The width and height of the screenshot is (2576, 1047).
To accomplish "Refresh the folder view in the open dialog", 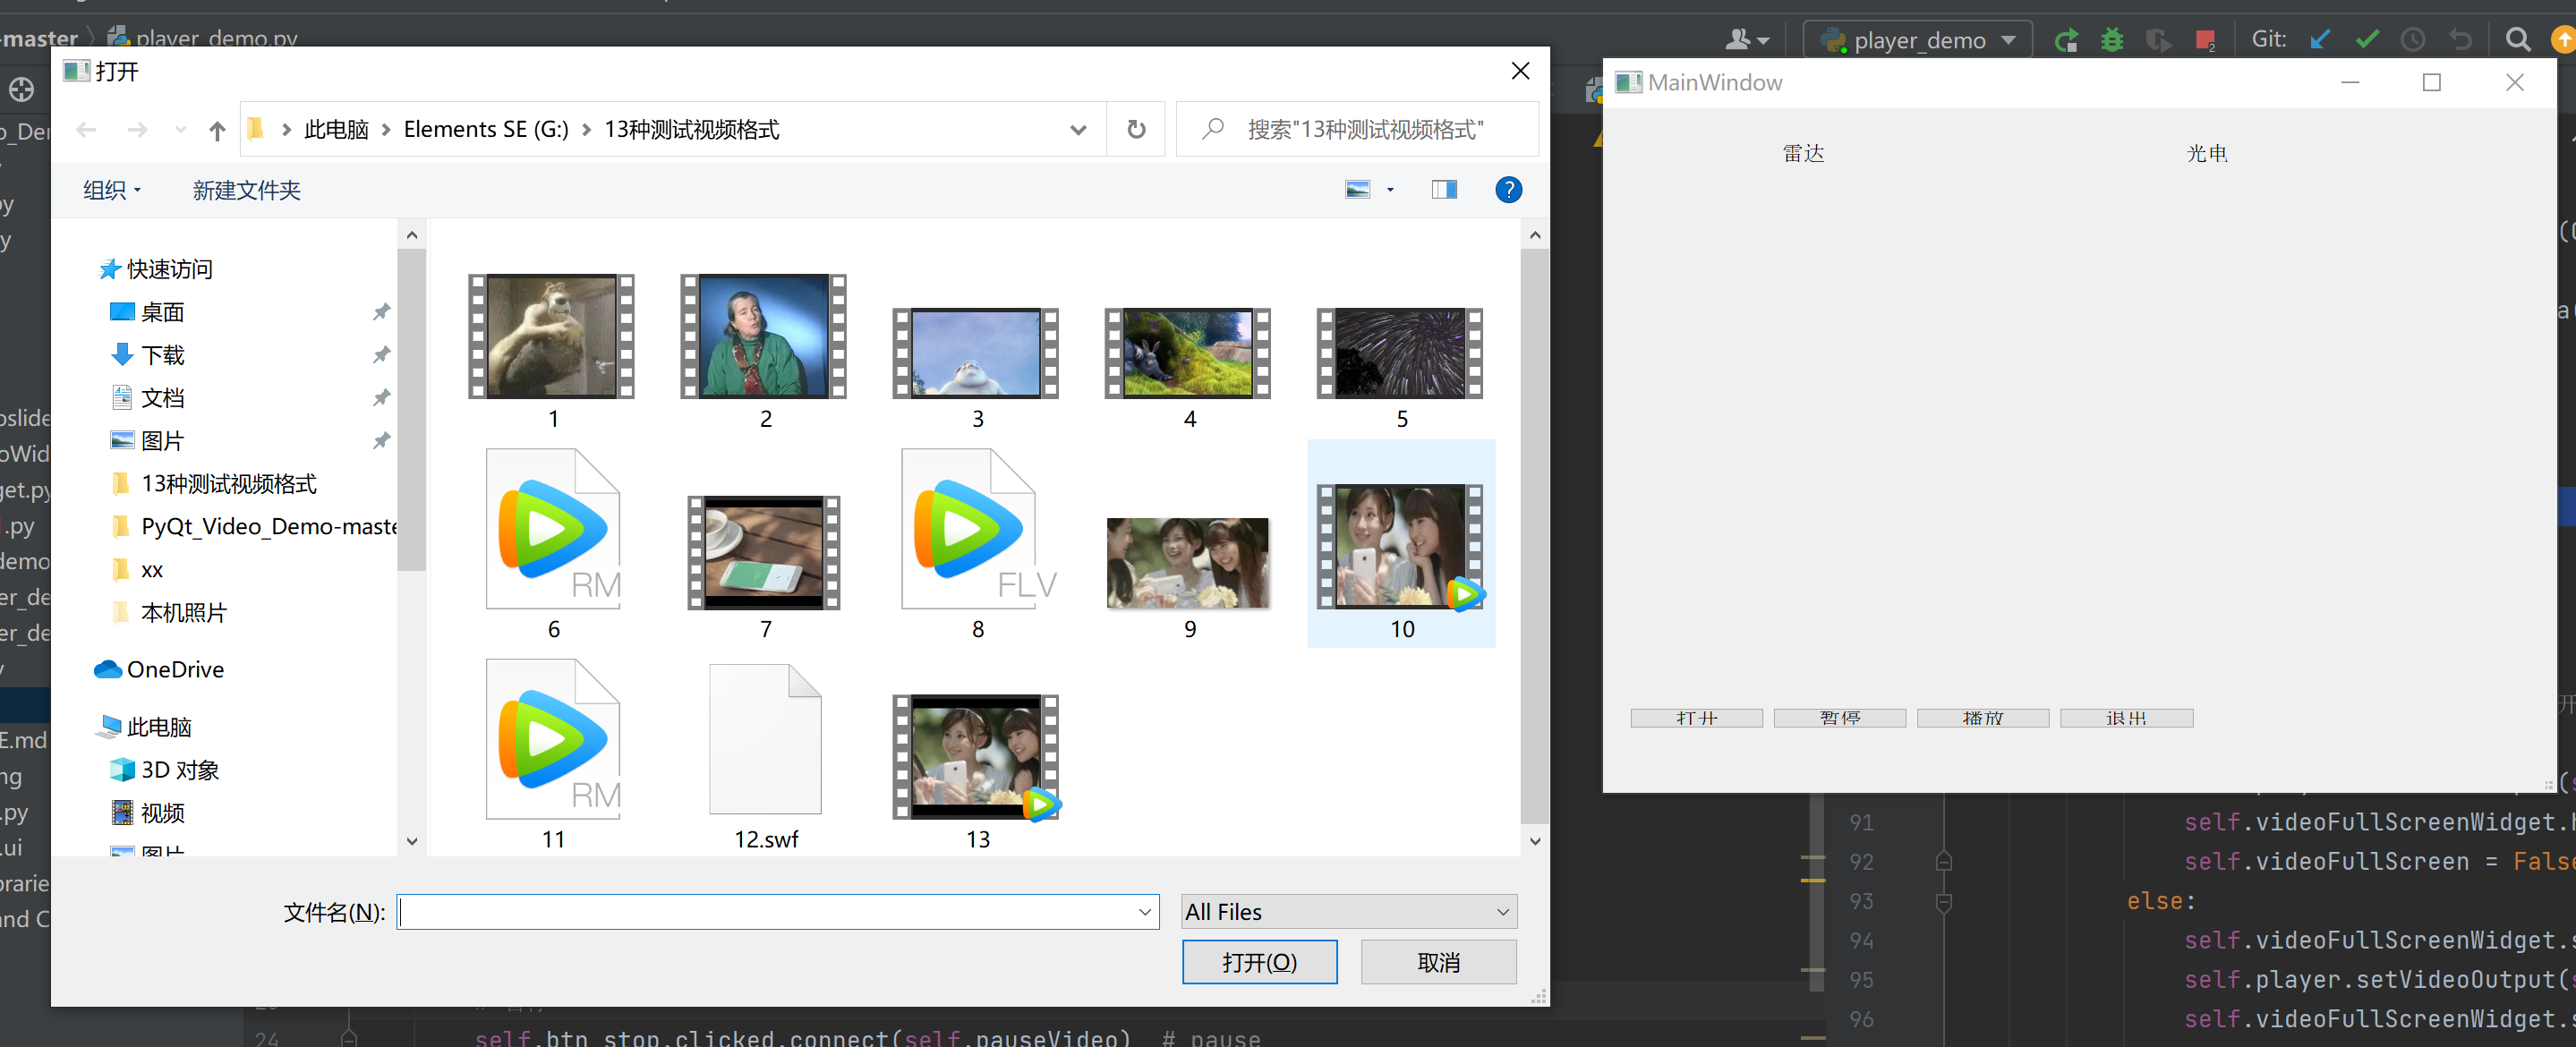I will pos(1136,128).
